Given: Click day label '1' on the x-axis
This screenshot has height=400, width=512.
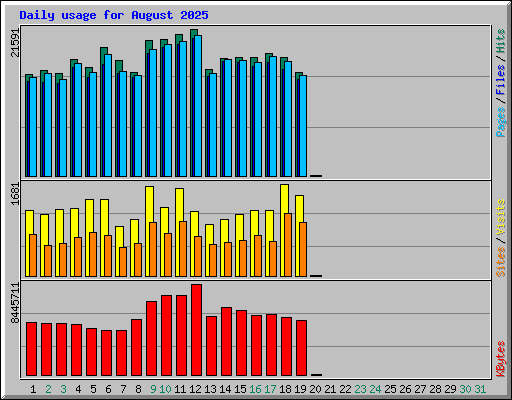Looking at the screenshot, I should tap(33, 389).
